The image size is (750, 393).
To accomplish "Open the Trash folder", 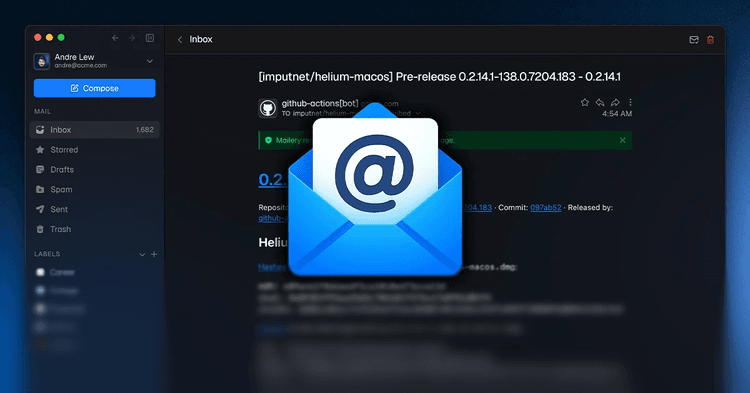I will pos(94,229).
